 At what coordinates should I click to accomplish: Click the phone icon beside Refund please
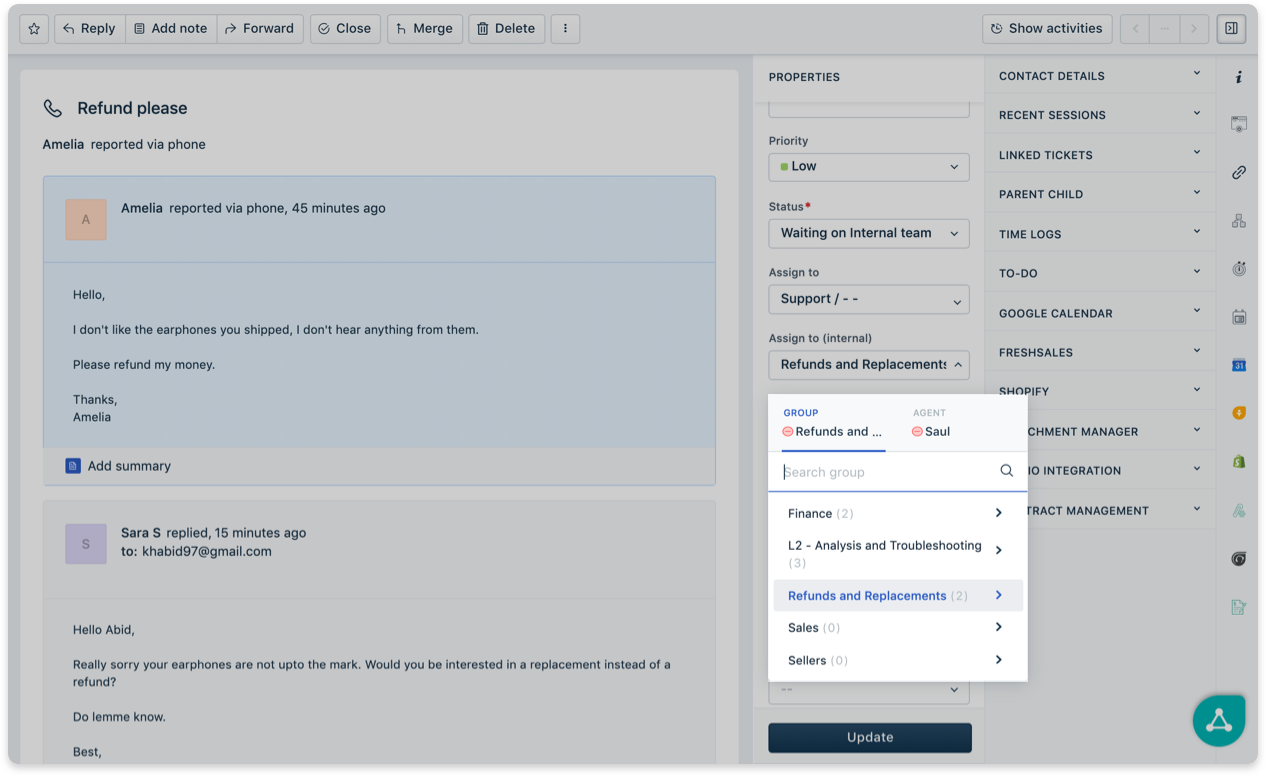coord(52,108)
